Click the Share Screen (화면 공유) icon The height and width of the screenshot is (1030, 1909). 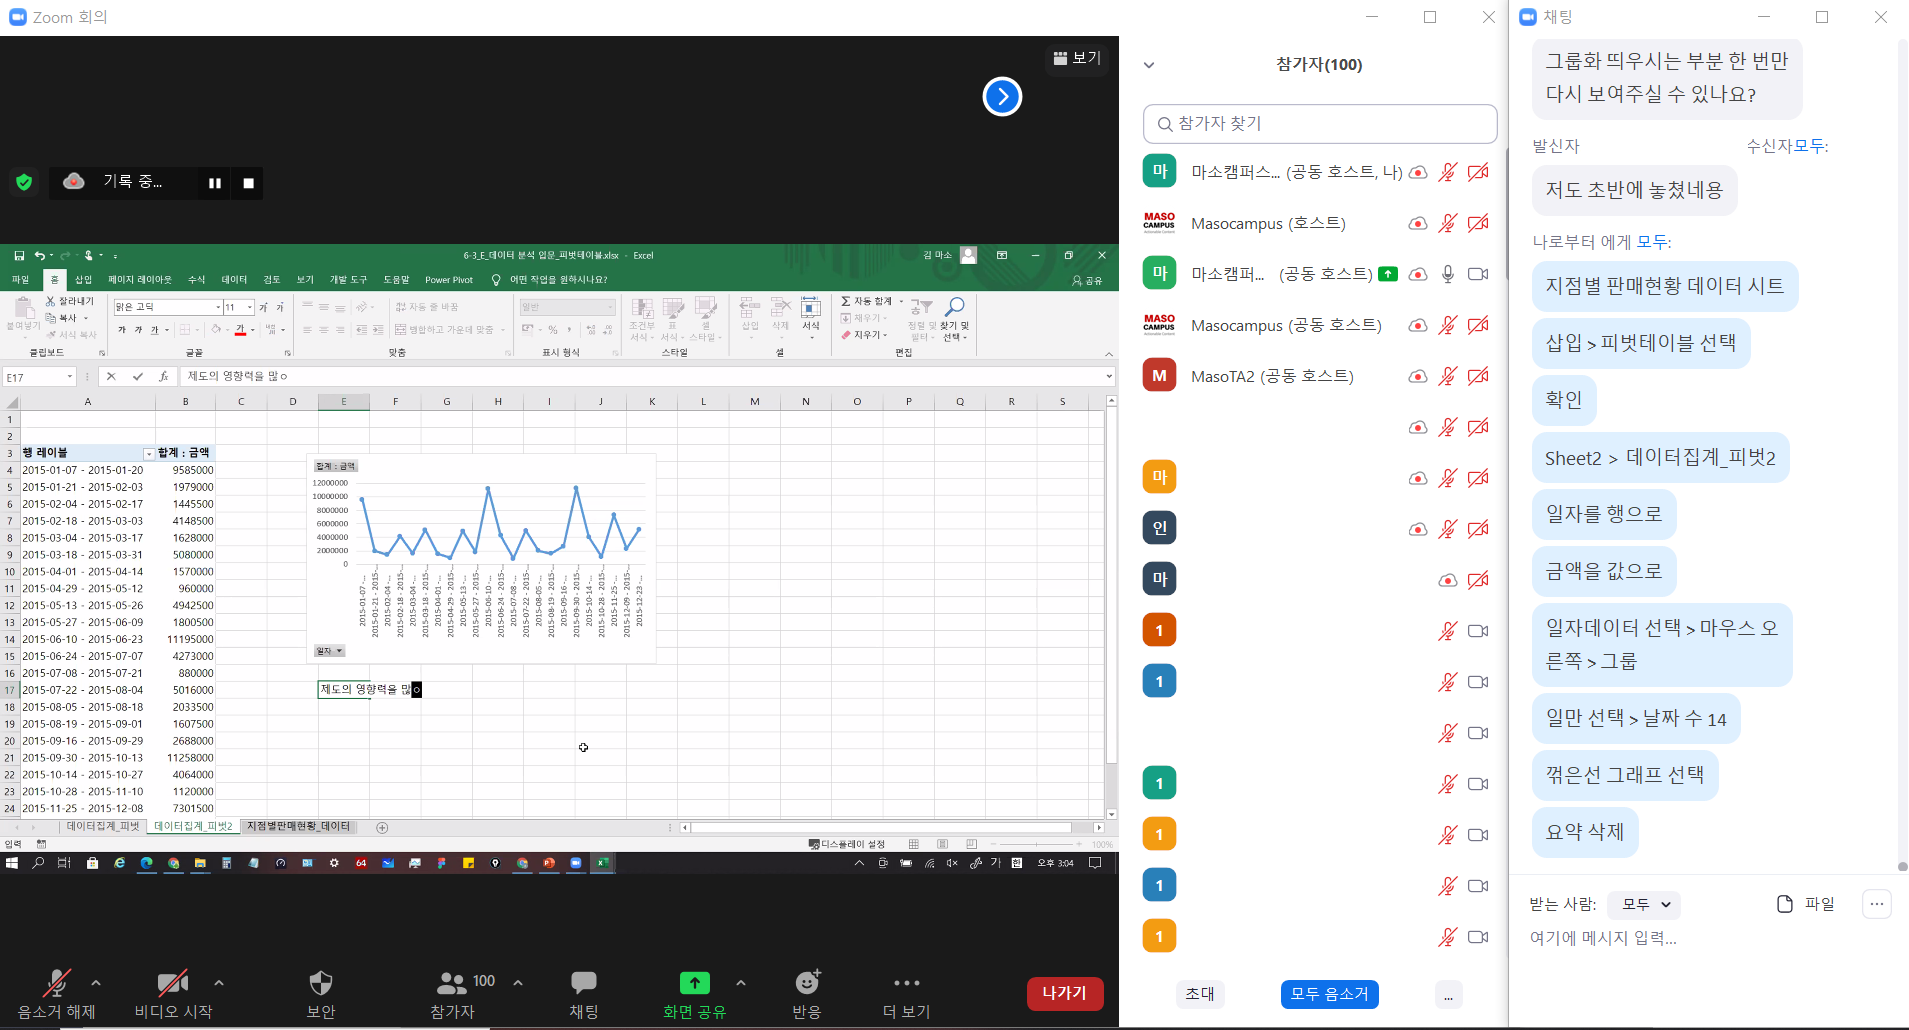(x=694, y=983)
